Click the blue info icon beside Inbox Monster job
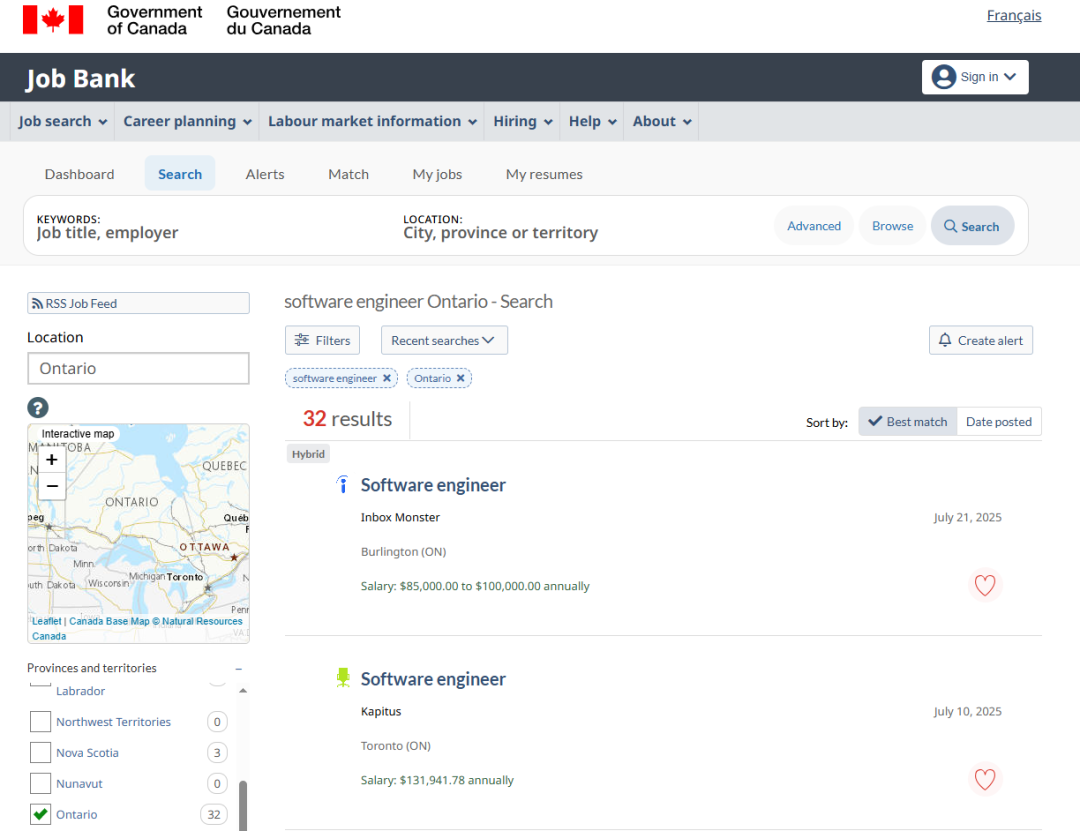This screenshot has width=1080, height=831. coord(342,484)
